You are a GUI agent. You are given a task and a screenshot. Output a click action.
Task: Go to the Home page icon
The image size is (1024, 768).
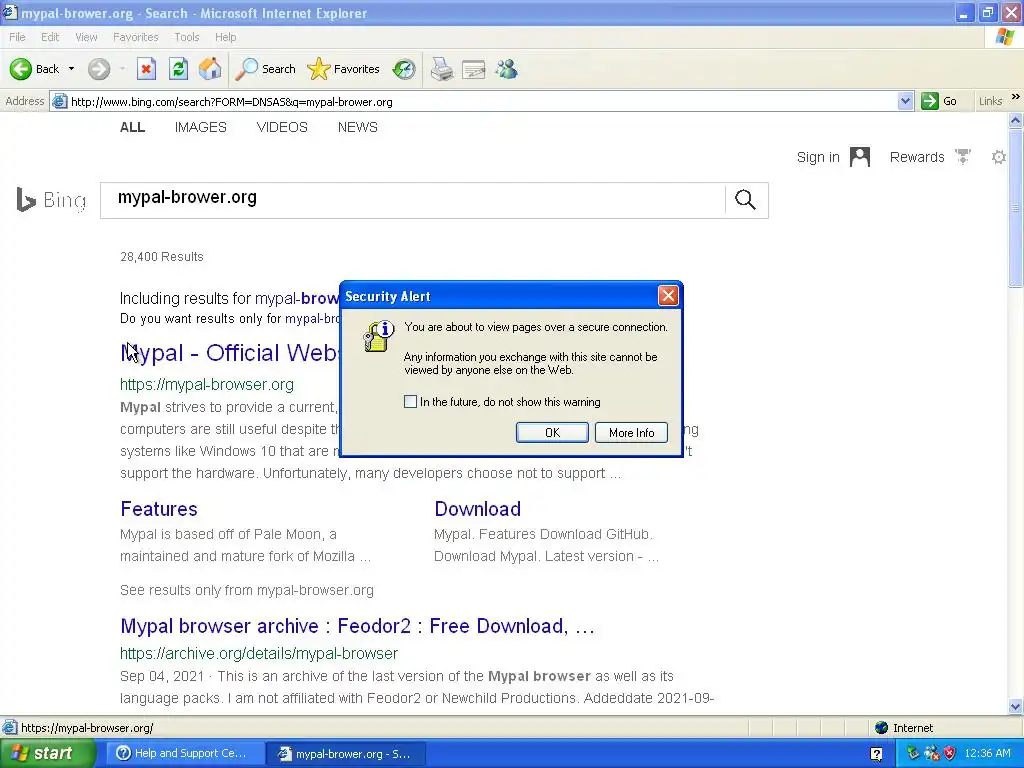point(210,69)
